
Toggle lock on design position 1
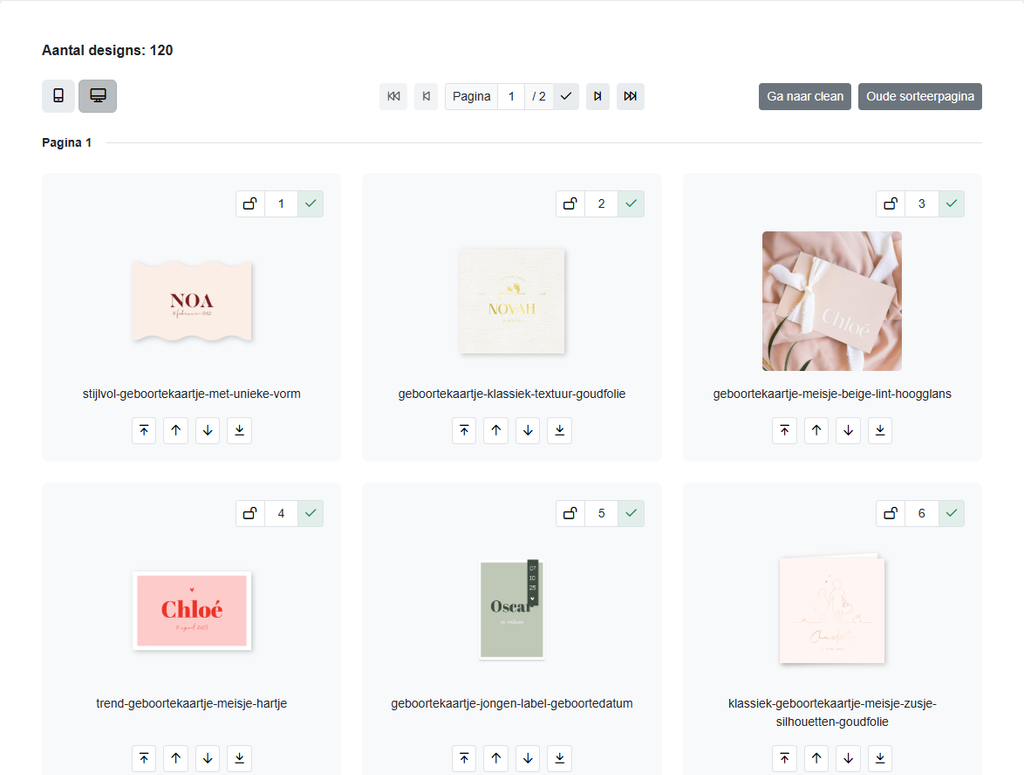click(250, 204)
